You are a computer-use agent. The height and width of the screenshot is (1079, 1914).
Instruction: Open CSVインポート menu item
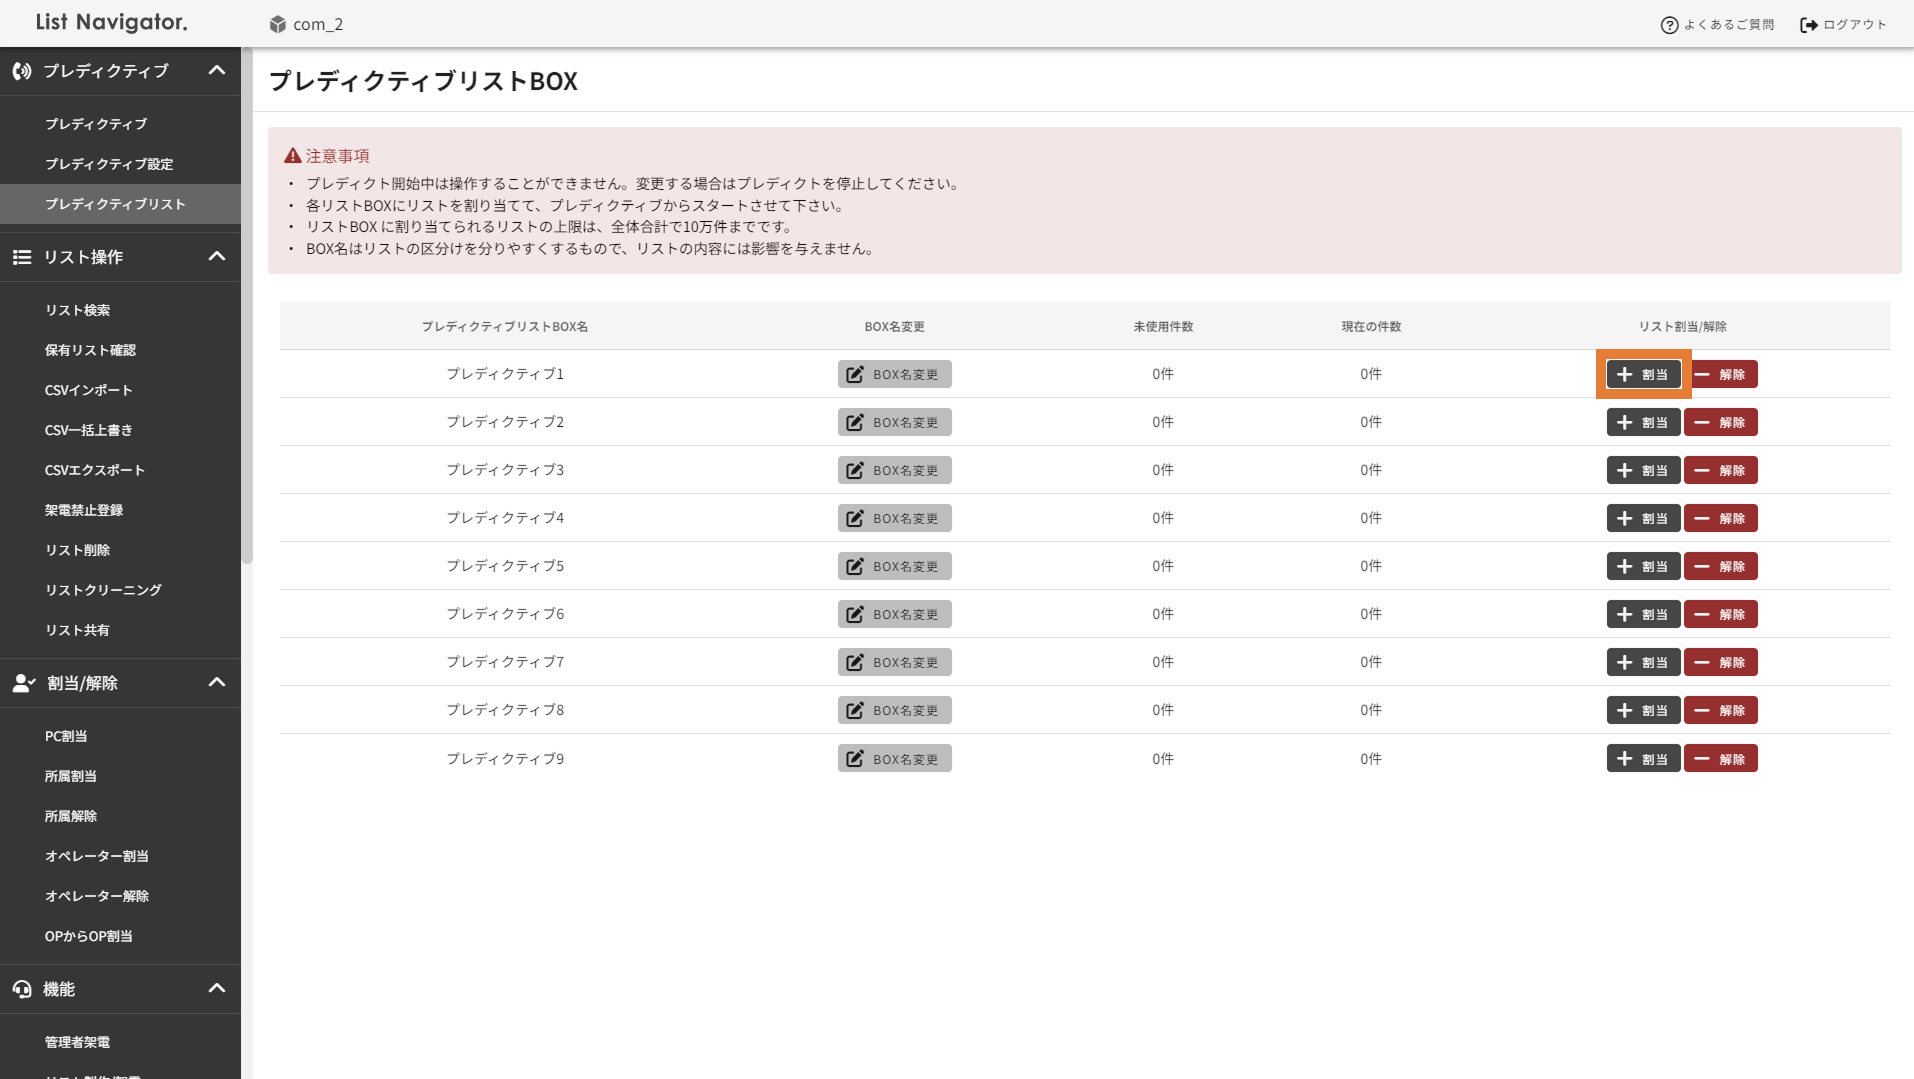(x=88, y=390)
